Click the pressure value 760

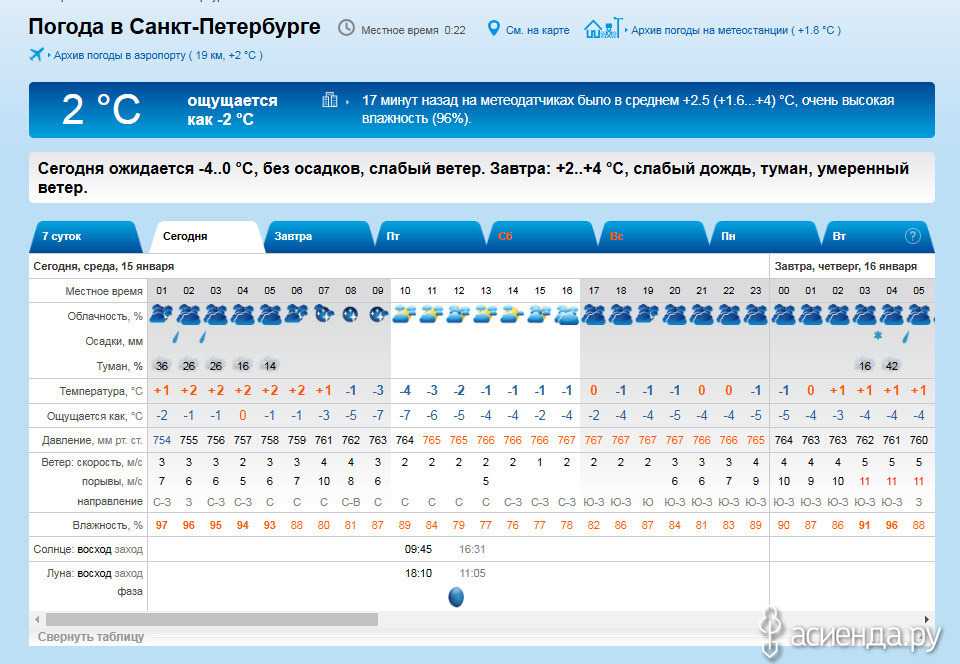918,440
